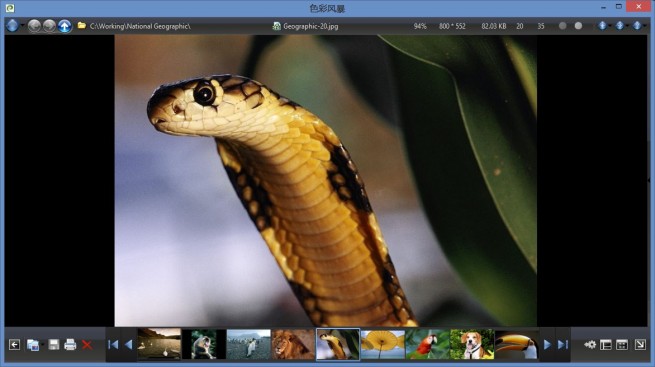Select the beagle dog thumbnail

point(472,344)
